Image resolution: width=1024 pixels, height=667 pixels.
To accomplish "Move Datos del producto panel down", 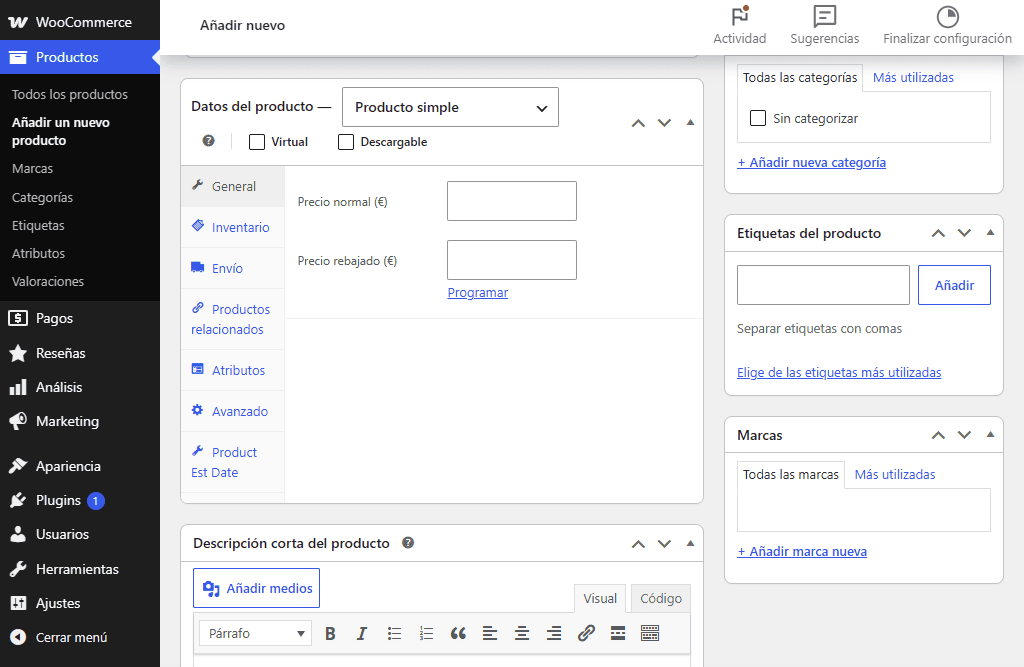I will (664, 123).
